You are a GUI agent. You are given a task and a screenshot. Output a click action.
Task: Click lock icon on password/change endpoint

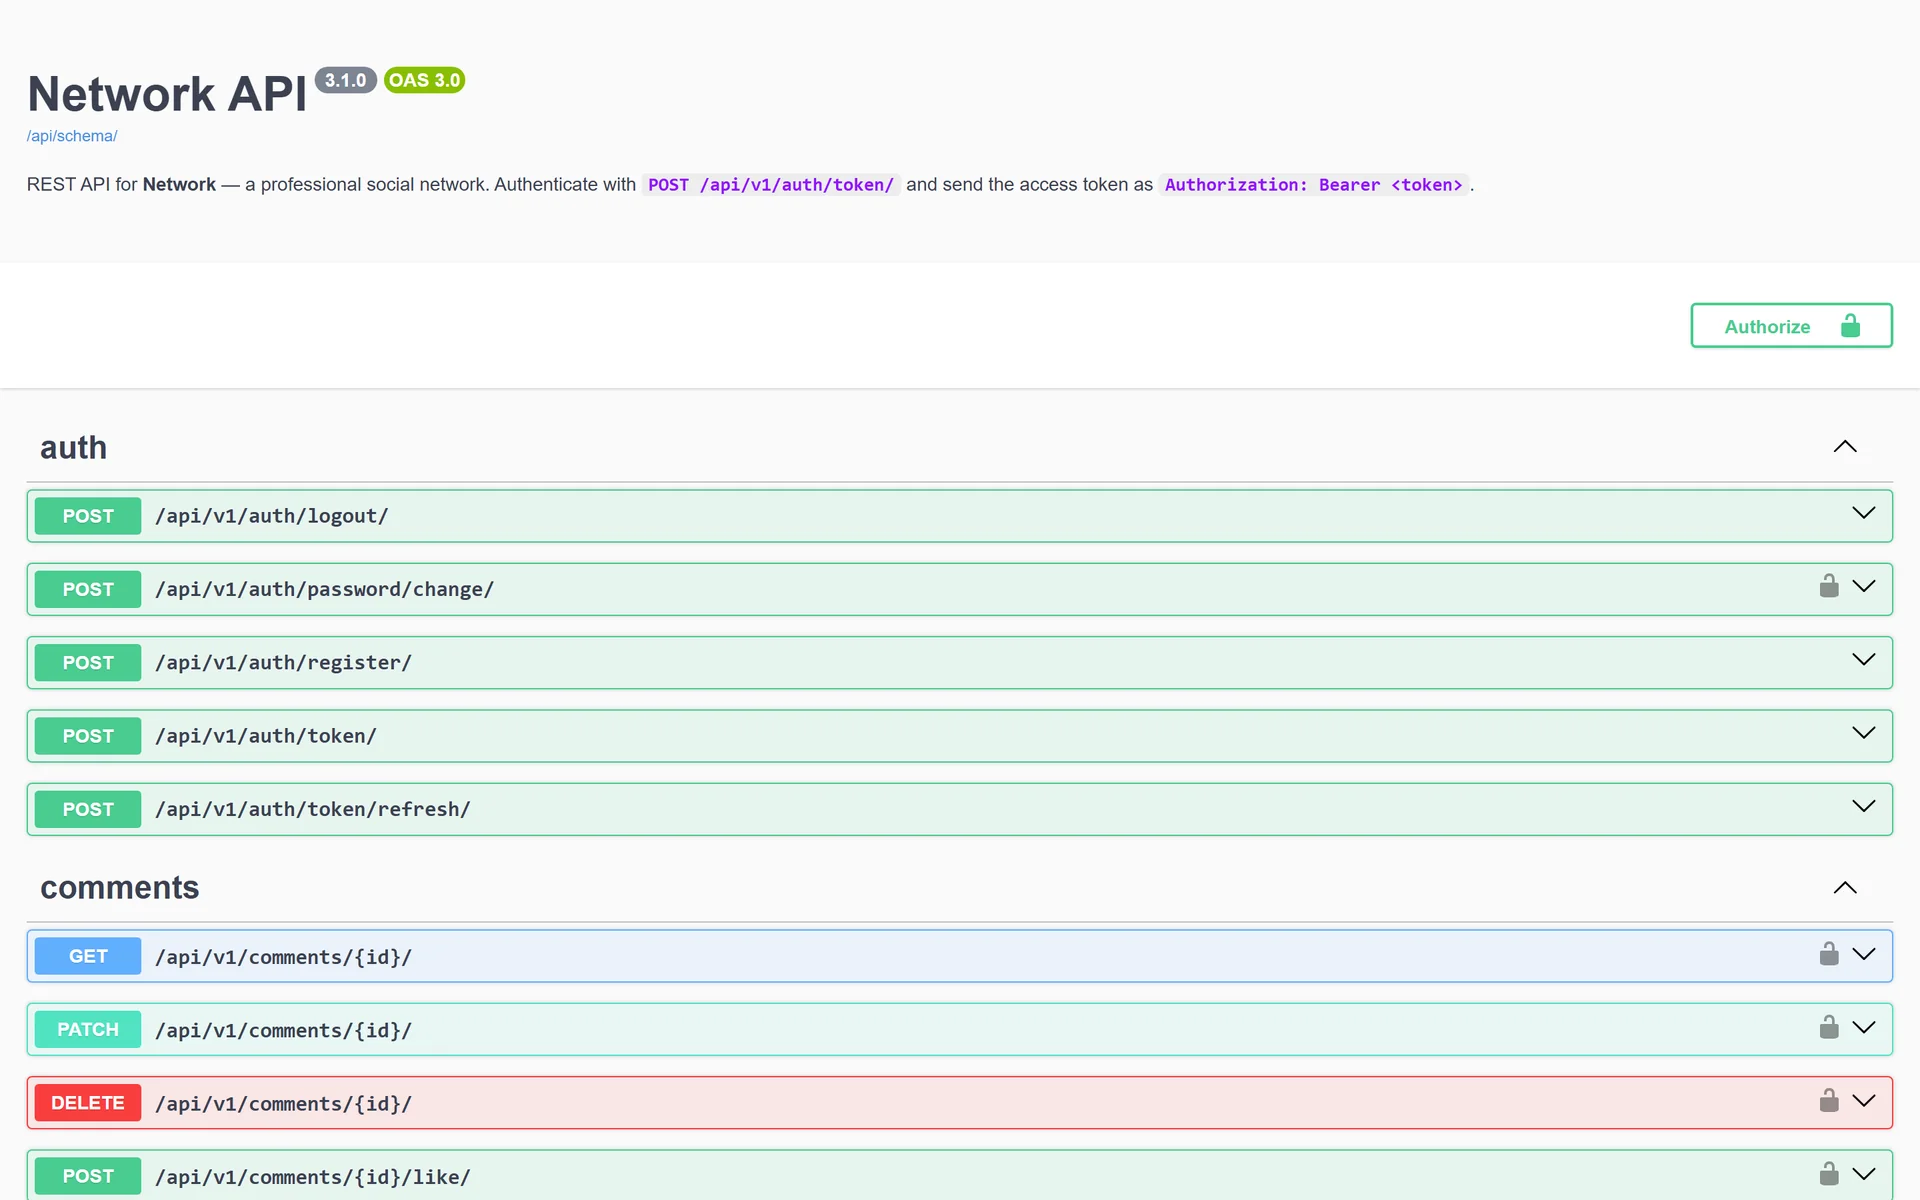point(1829,586)
